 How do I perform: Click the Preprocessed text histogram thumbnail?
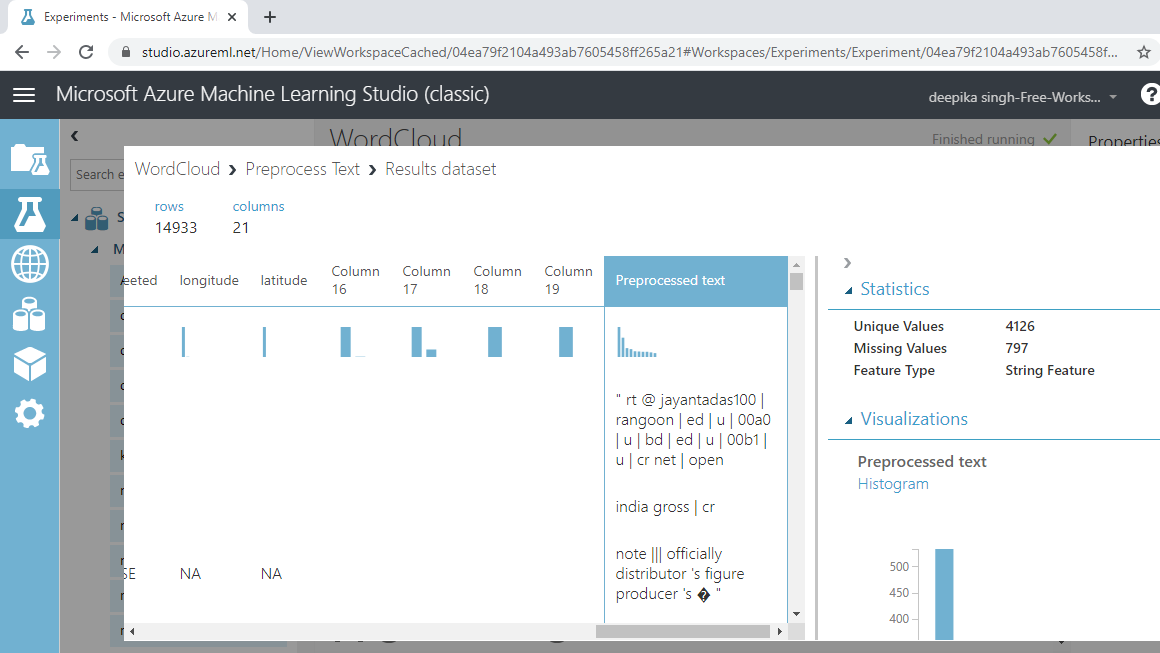[637, 342]
